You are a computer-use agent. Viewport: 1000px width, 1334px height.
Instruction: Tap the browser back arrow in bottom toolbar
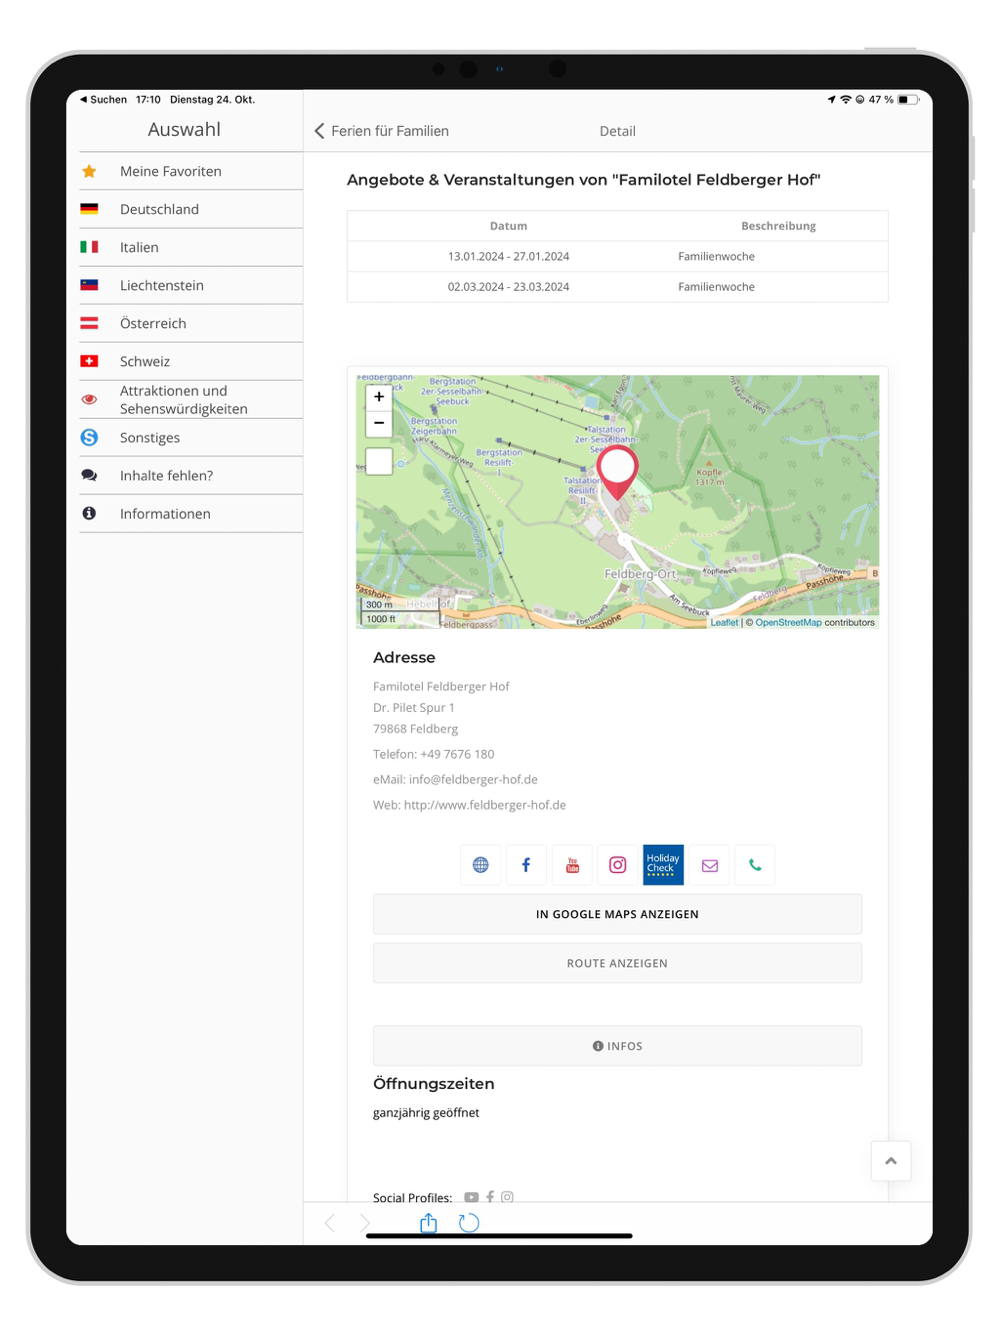(330, 1222)
